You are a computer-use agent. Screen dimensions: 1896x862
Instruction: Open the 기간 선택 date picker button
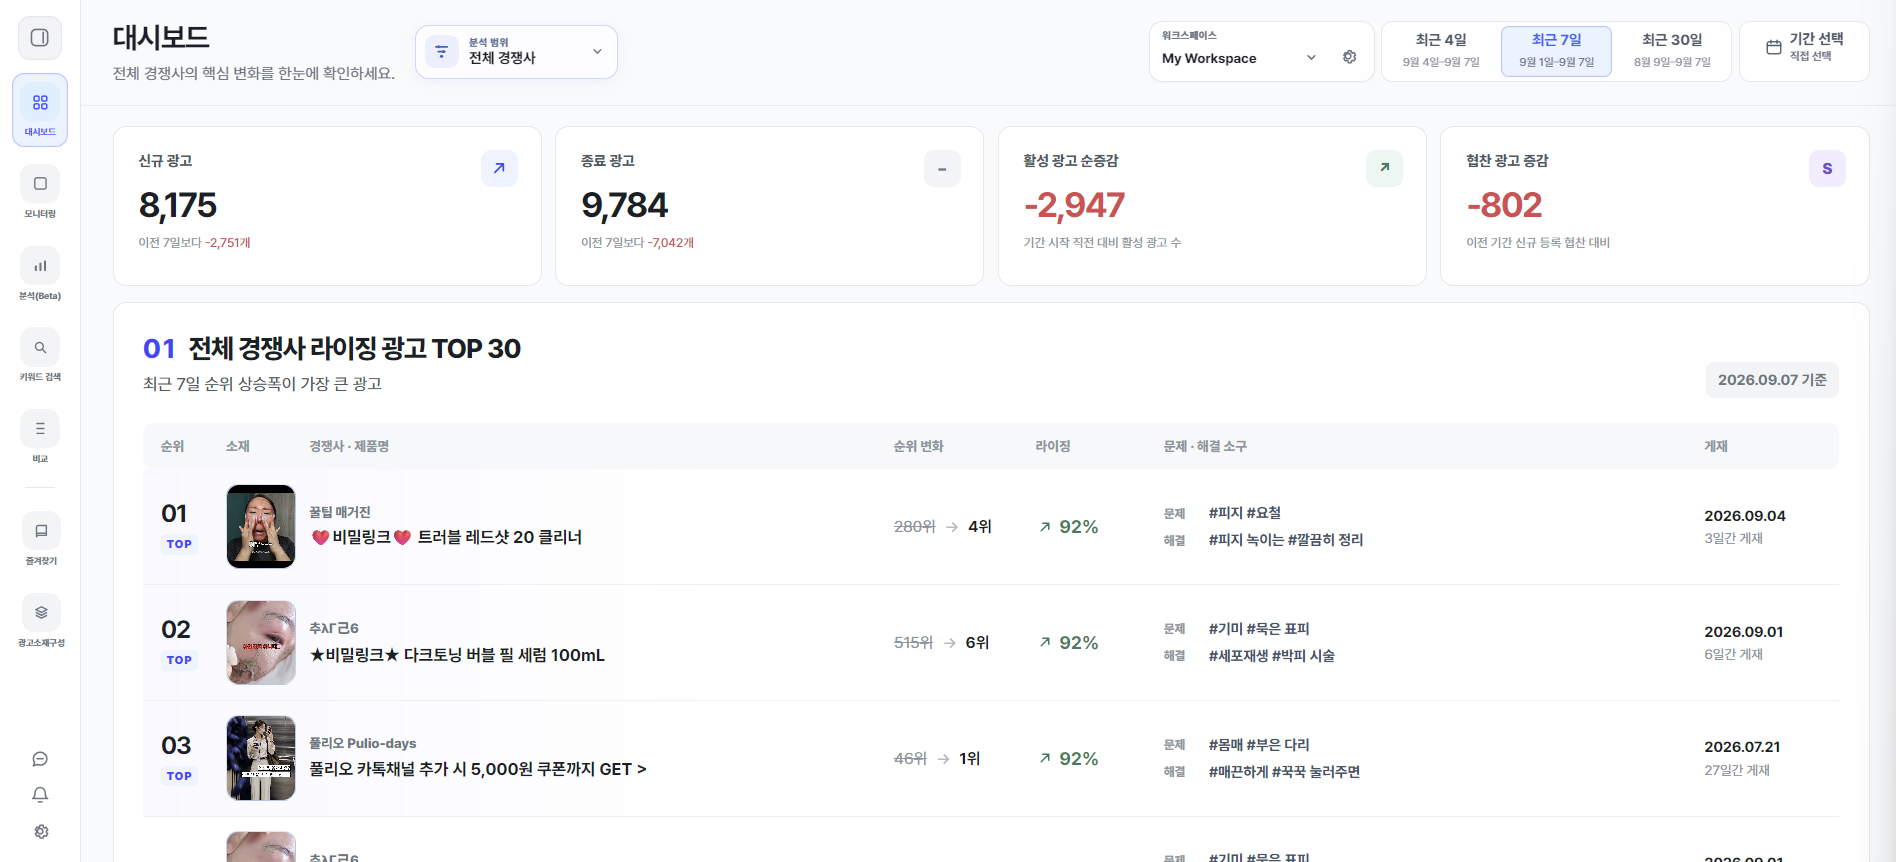(1804, 51)
